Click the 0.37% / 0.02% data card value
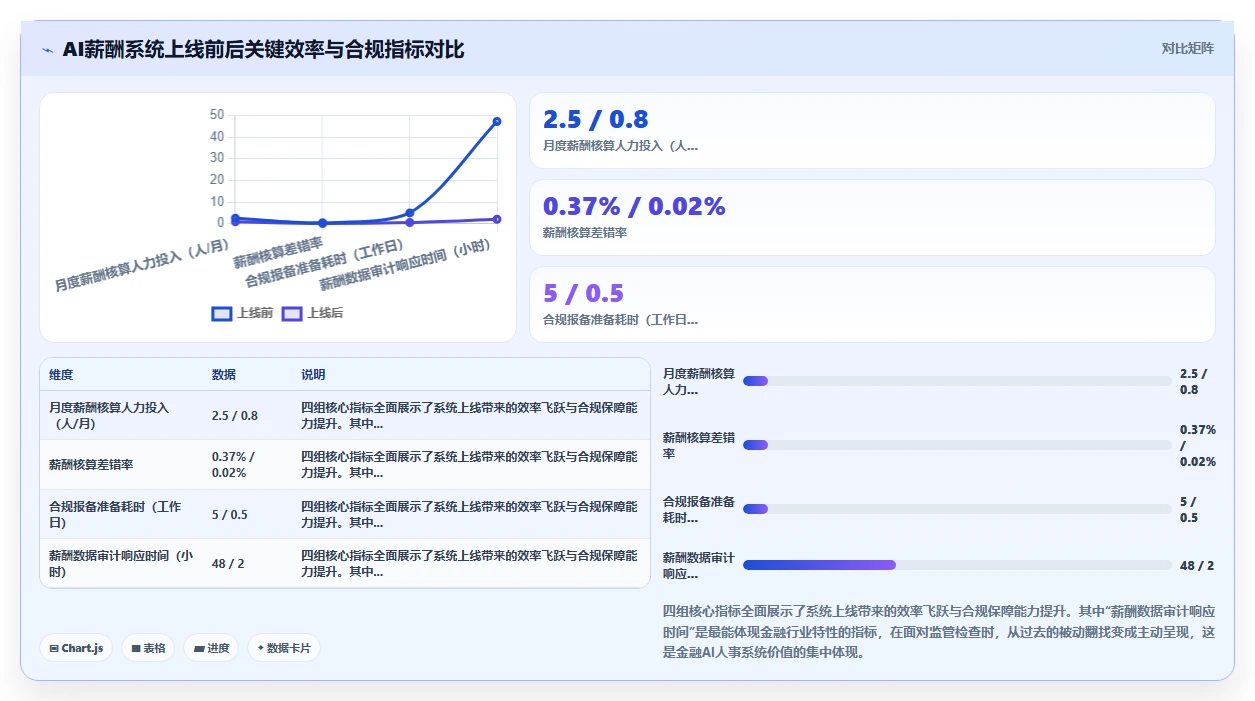This screenshot has width=1255, height=701. (634, 206)
